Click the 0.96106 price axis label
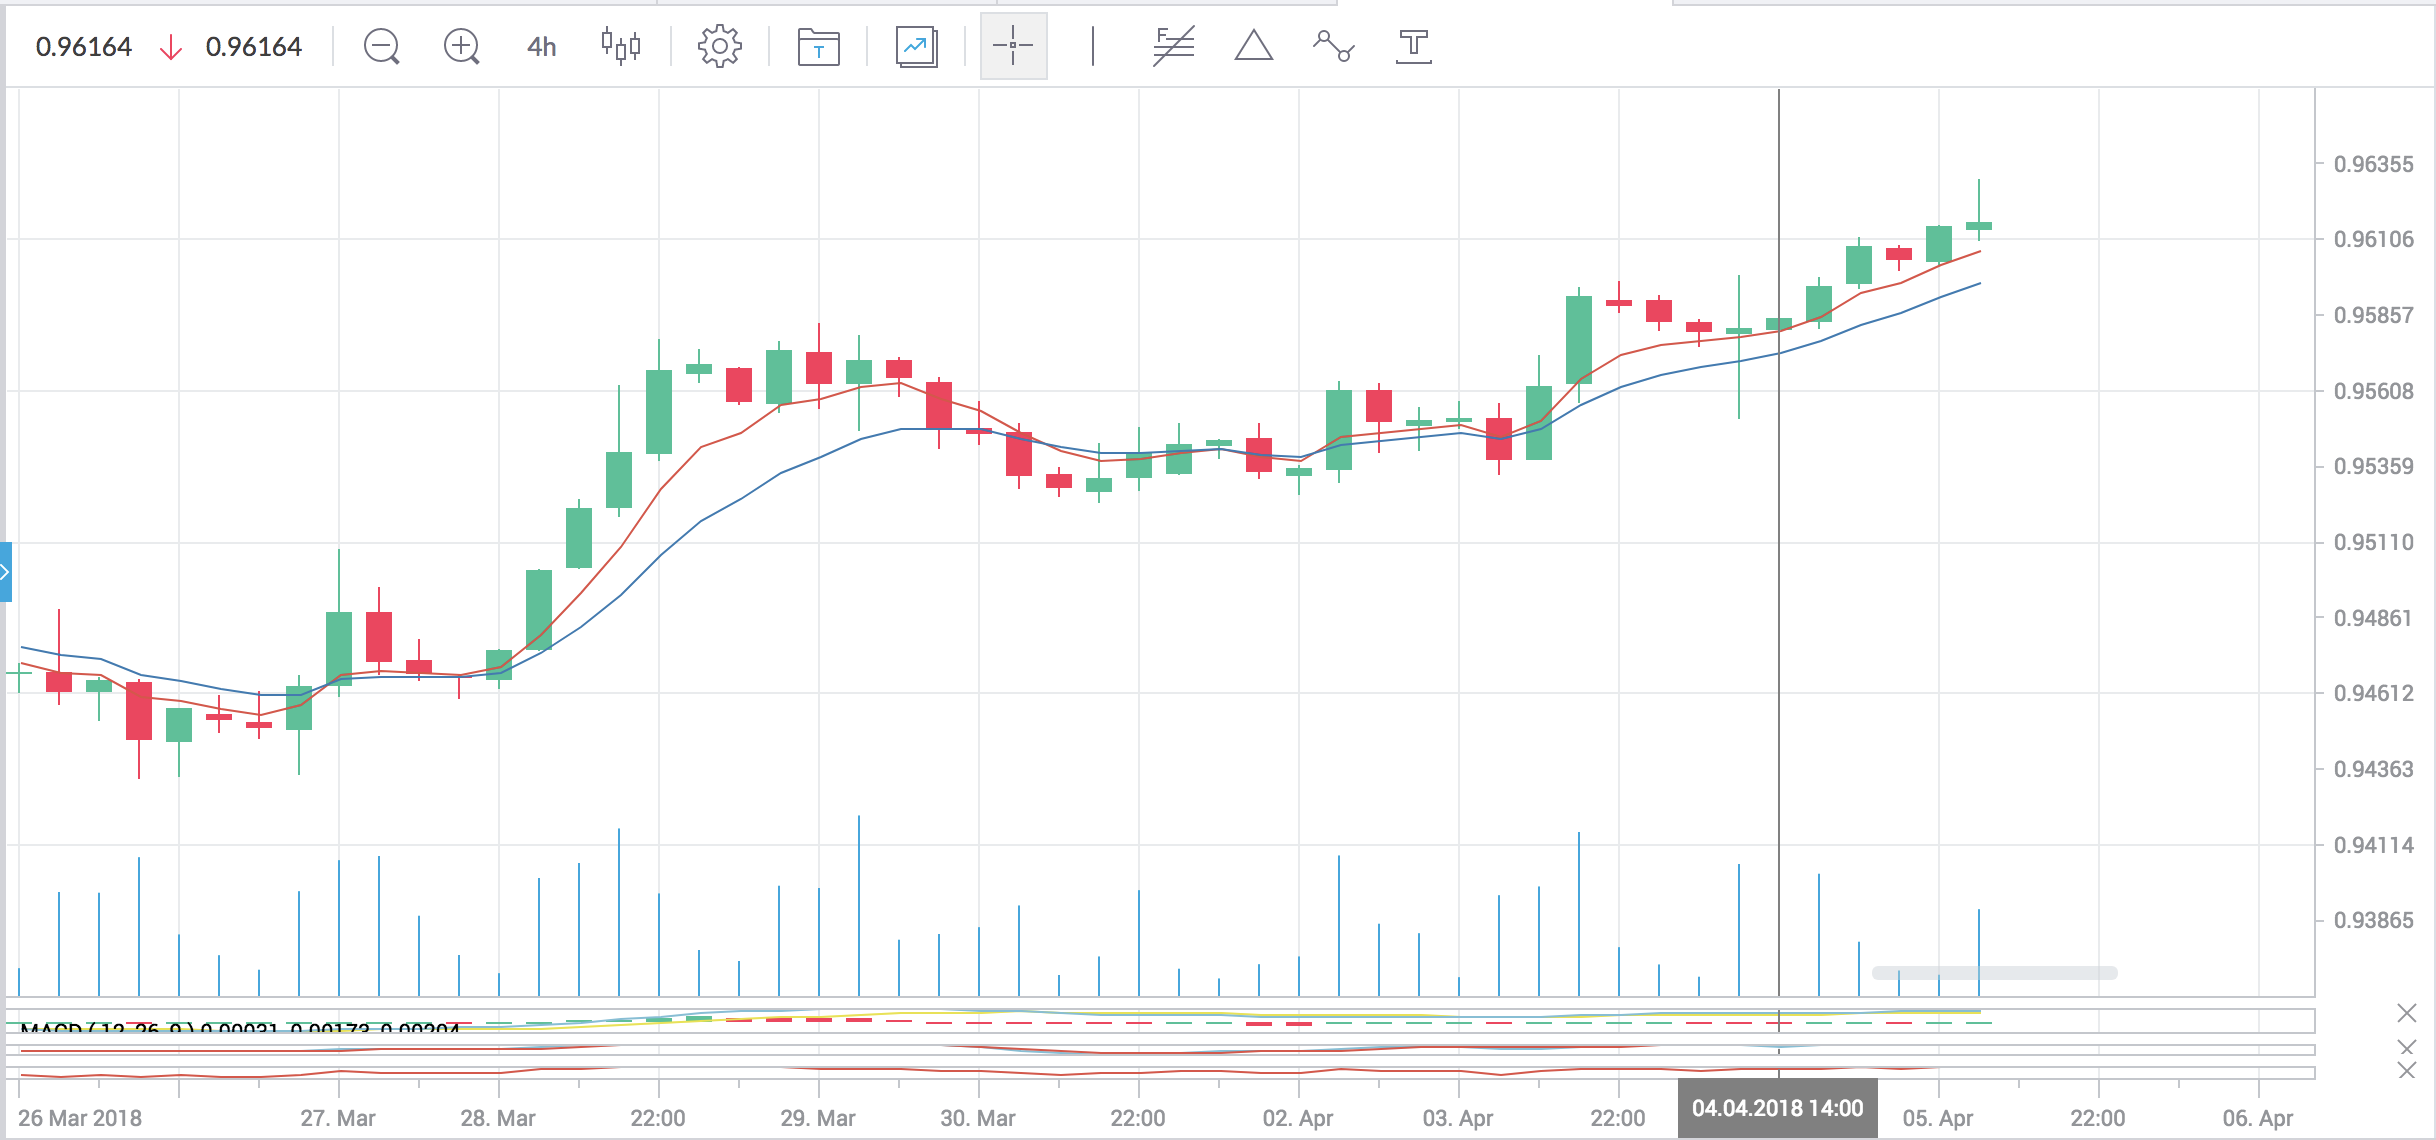Image resolution: width=2436 pixels, height=1140 pixels. 2373,239
